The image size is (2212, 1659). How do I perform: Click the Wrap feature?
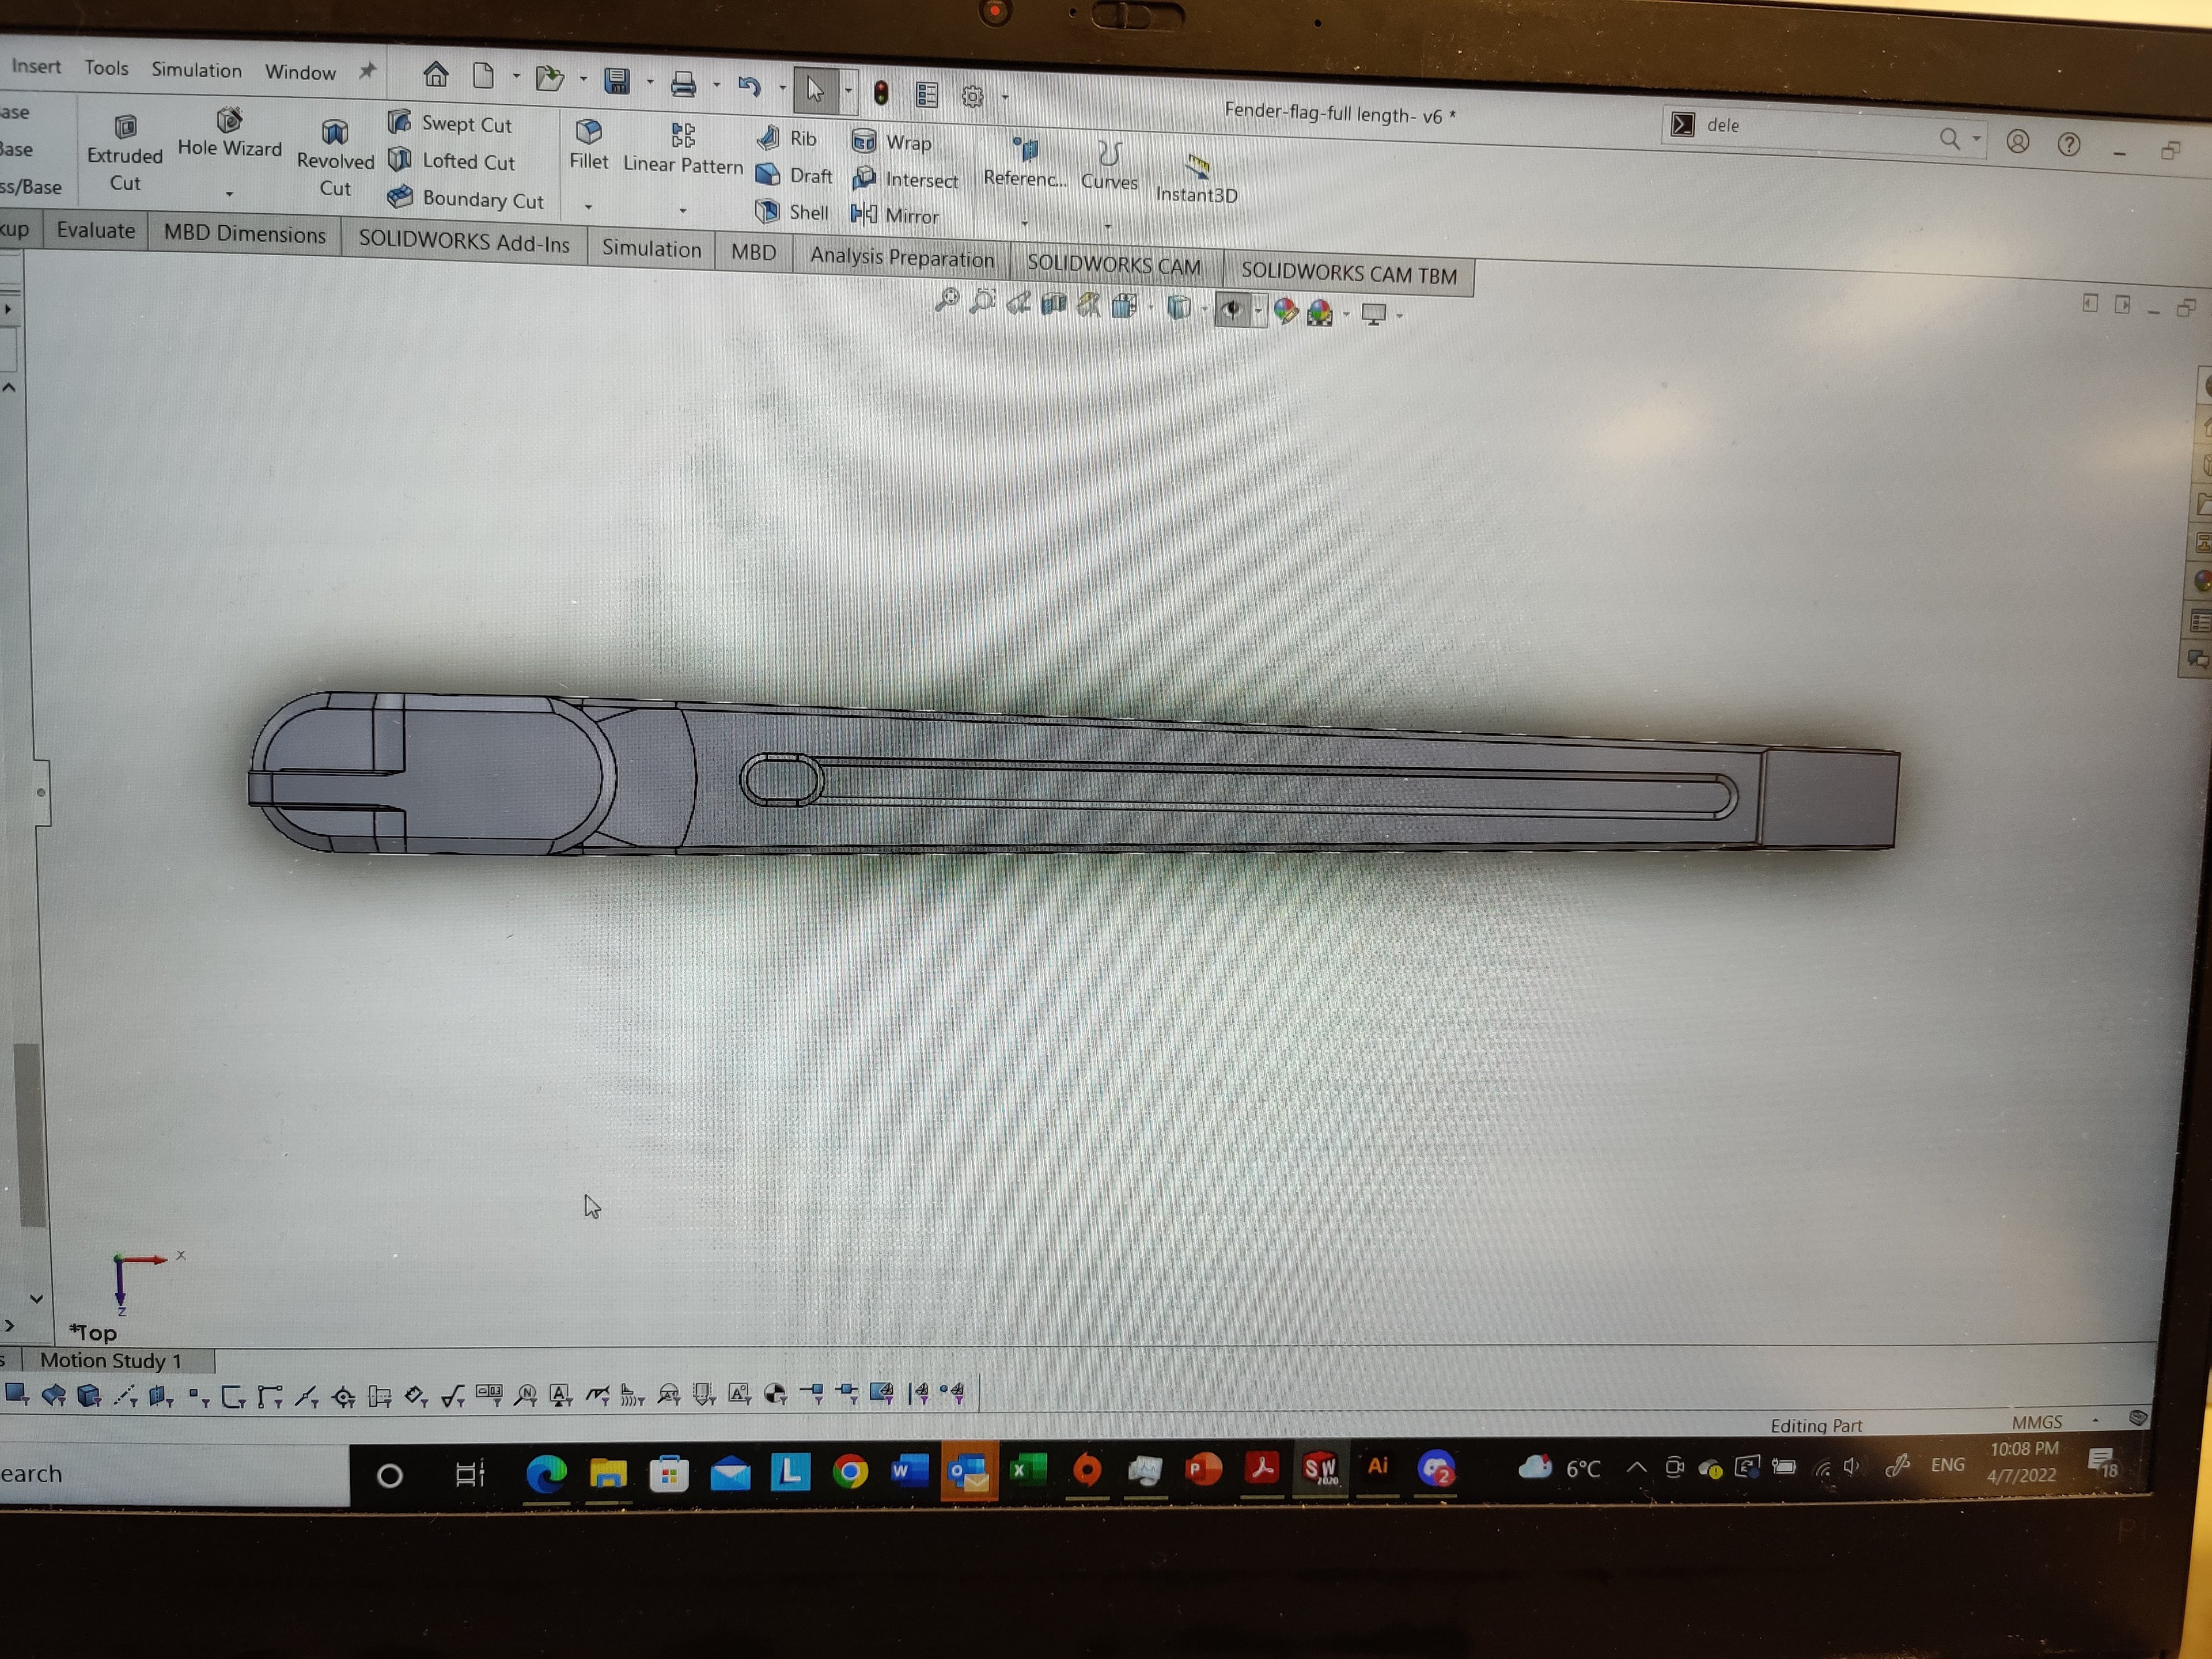(891, 142)
